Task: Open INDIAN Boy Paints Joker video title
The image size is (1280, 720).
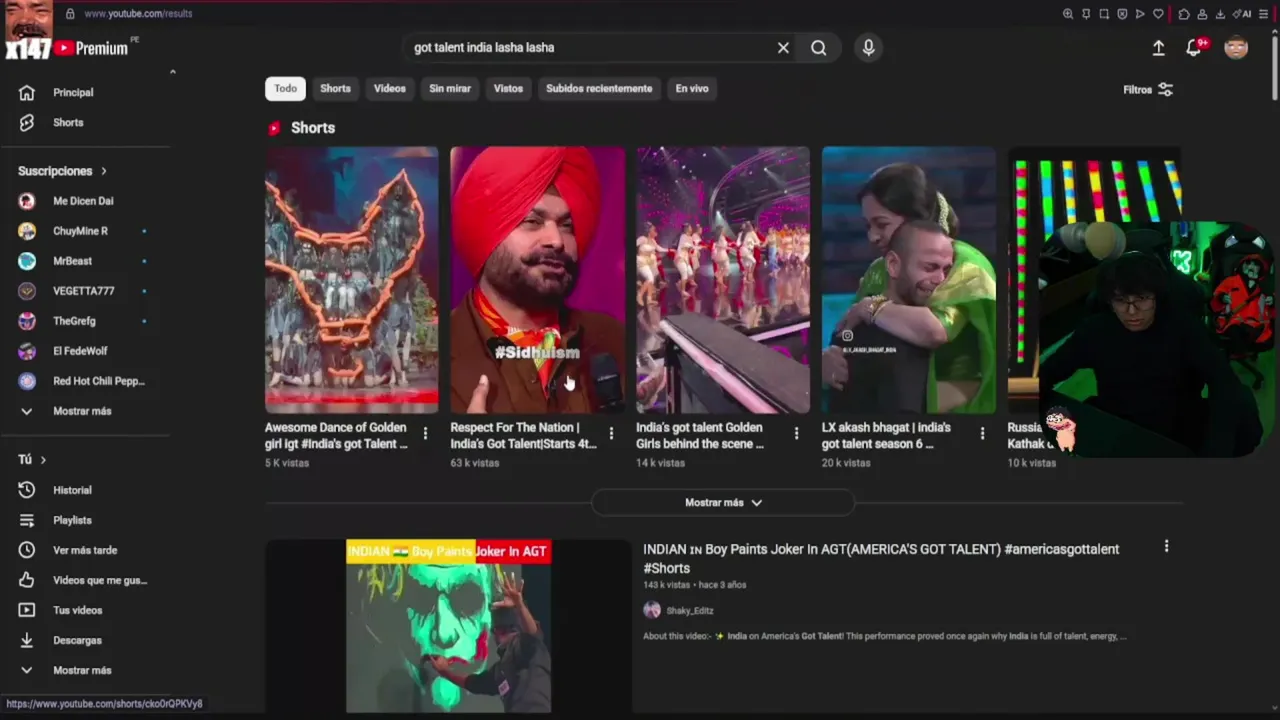Action: (881, 558)
